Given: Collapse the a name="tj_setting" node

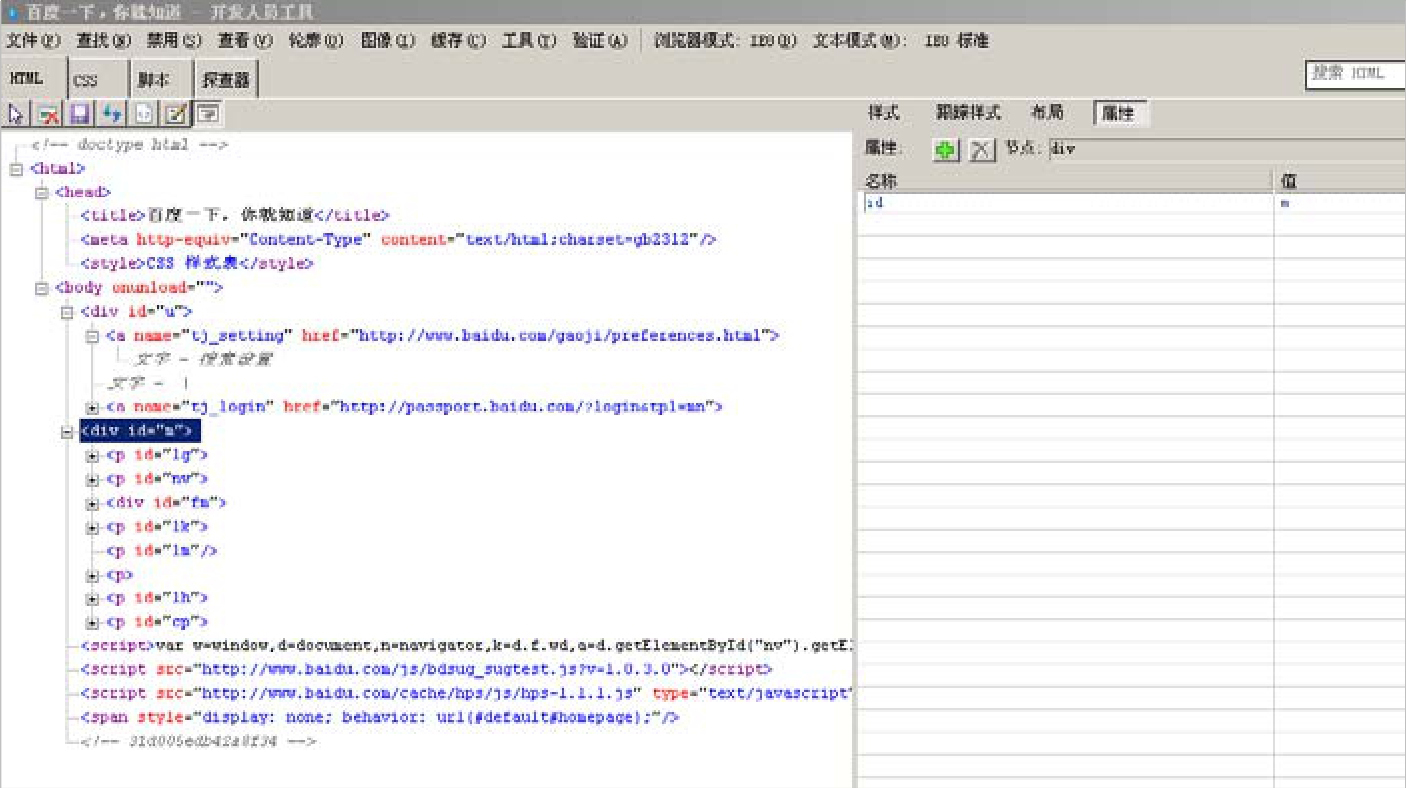Looking at the screenshot, I should pos(92,336).
